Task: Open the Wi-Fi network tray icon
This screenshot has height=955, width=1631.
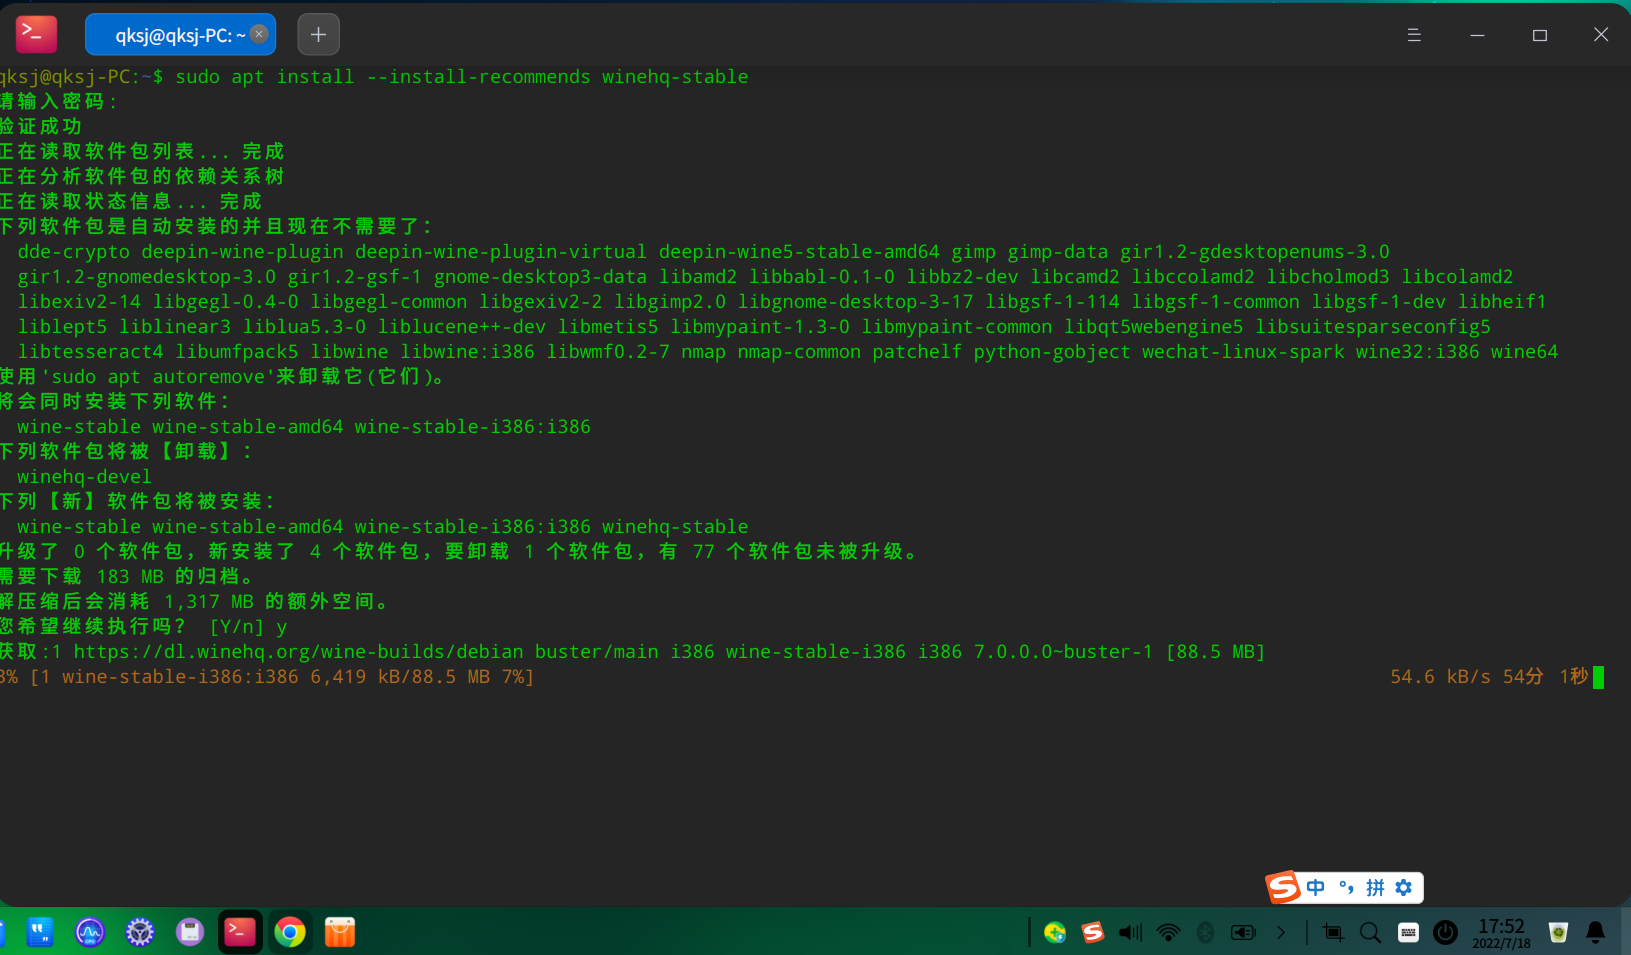Action: (x=1168, y=933)
